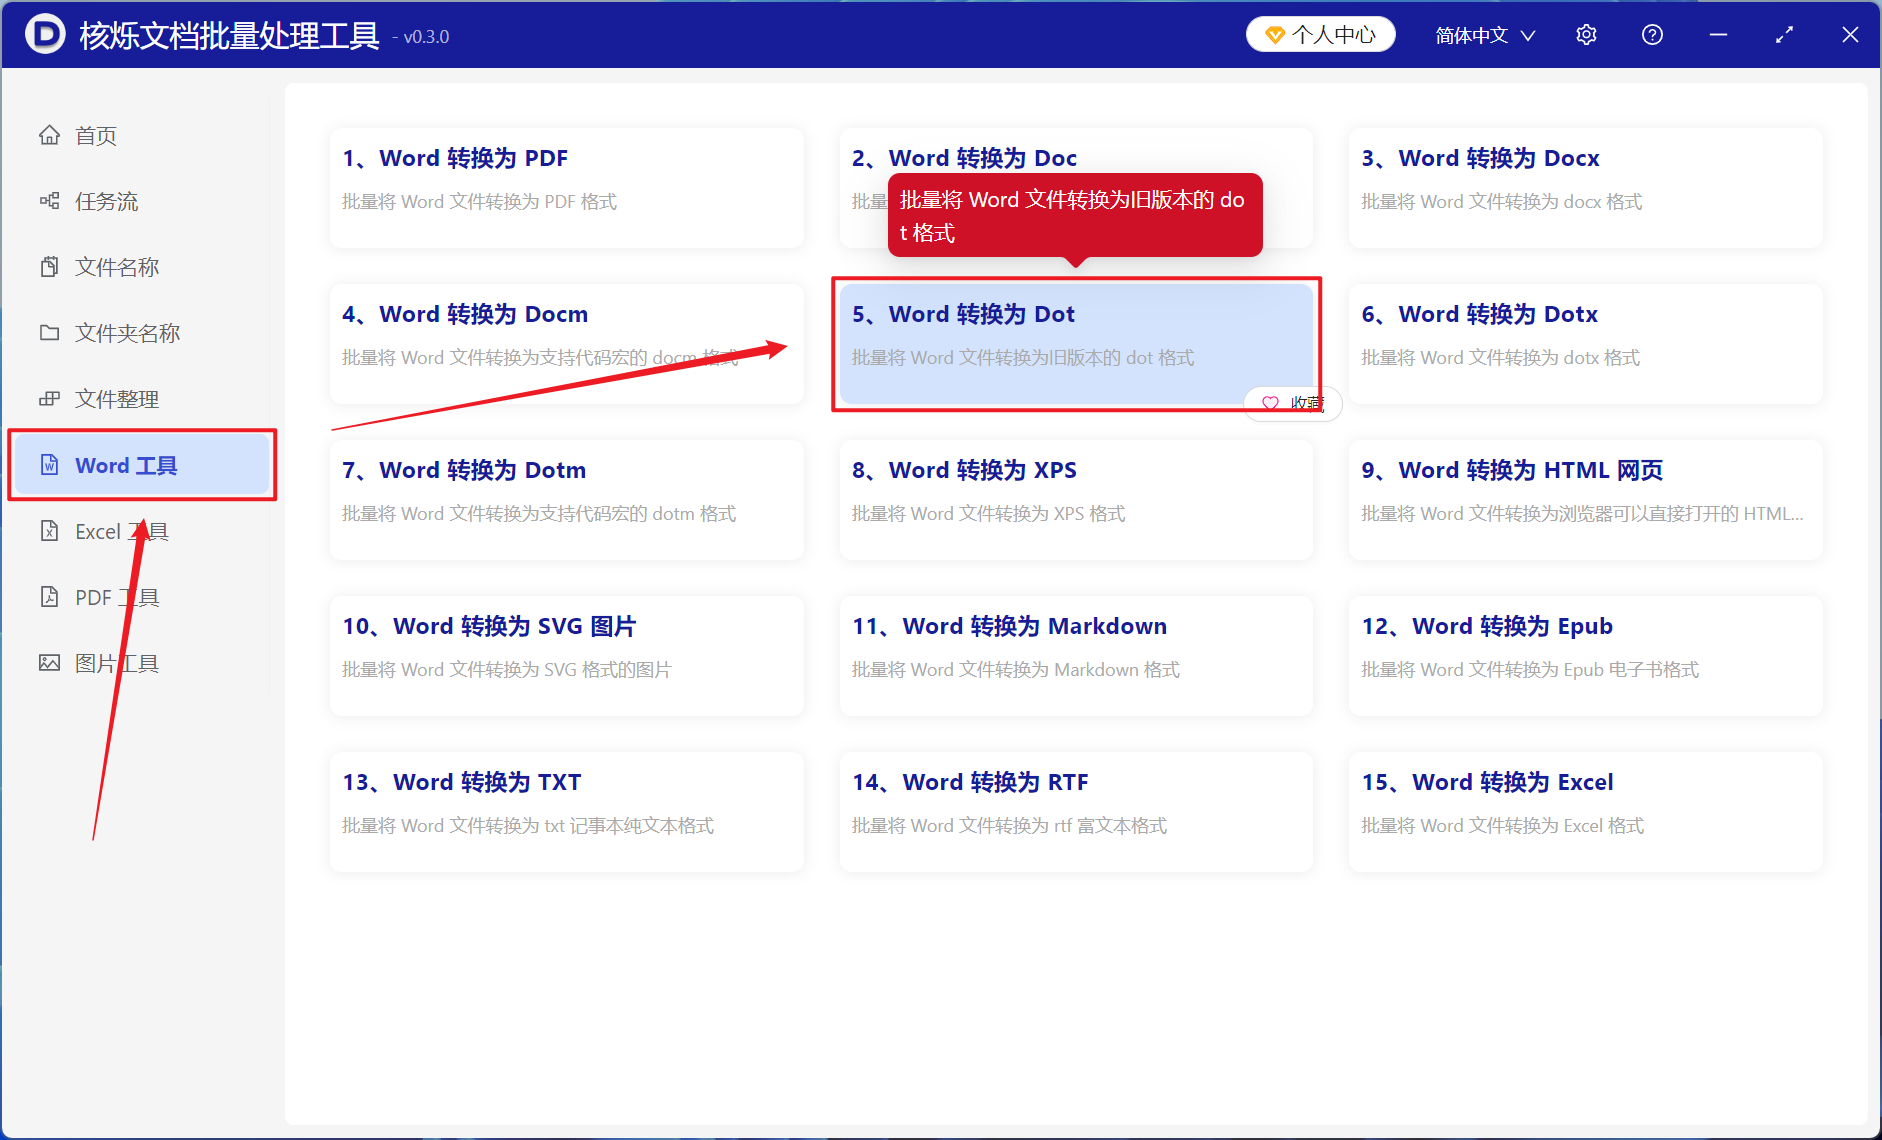Select Word 工具 sidebar item

point(140,465)
